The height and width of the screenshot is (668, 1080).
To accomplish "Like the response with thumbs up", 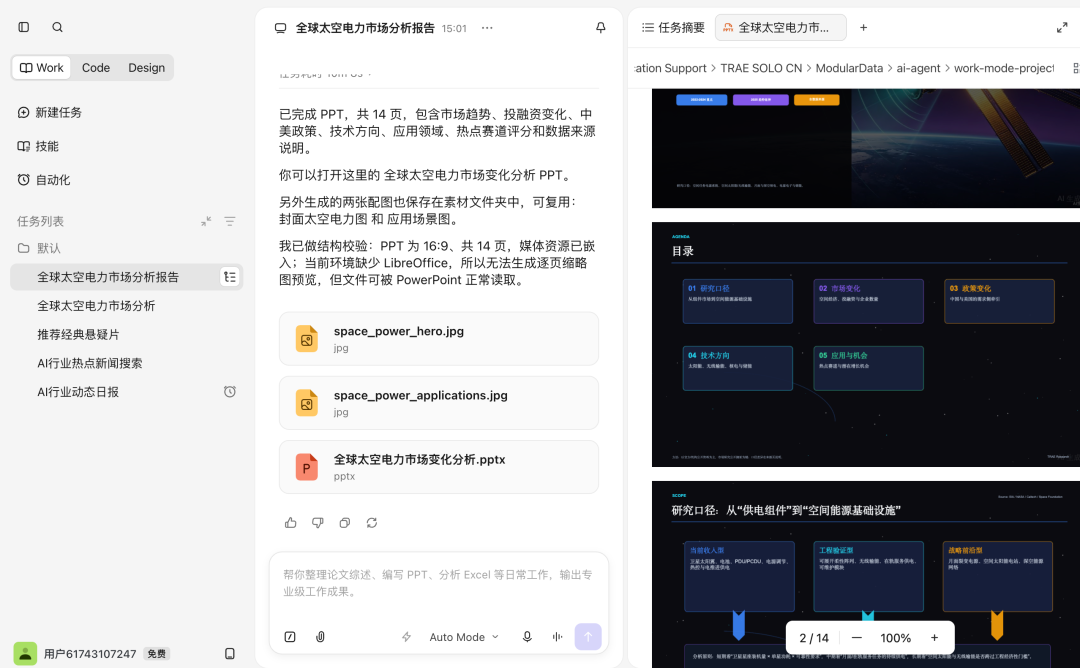I will (291, 523).
